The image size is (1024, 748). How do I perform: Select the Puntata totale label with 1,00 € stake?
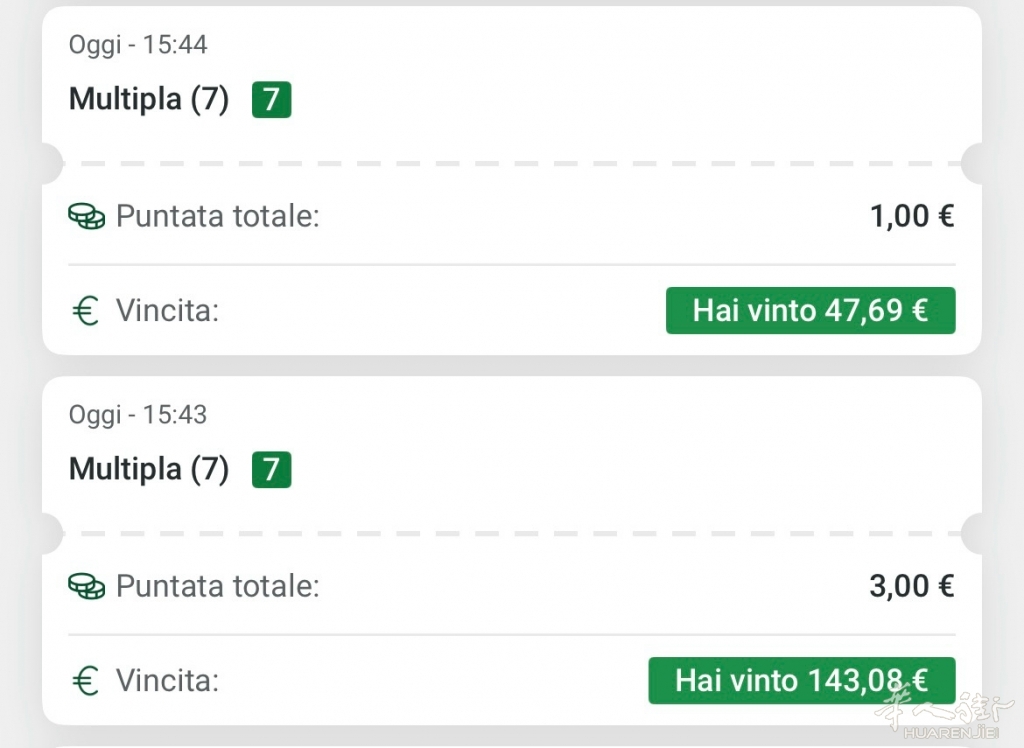218,216
